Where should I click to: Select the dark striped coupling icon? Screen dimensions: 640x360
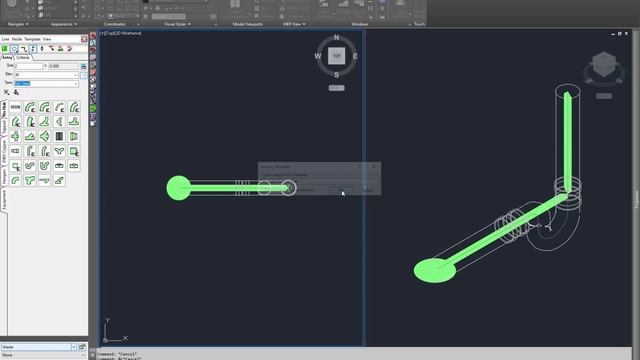coord(59,136)
